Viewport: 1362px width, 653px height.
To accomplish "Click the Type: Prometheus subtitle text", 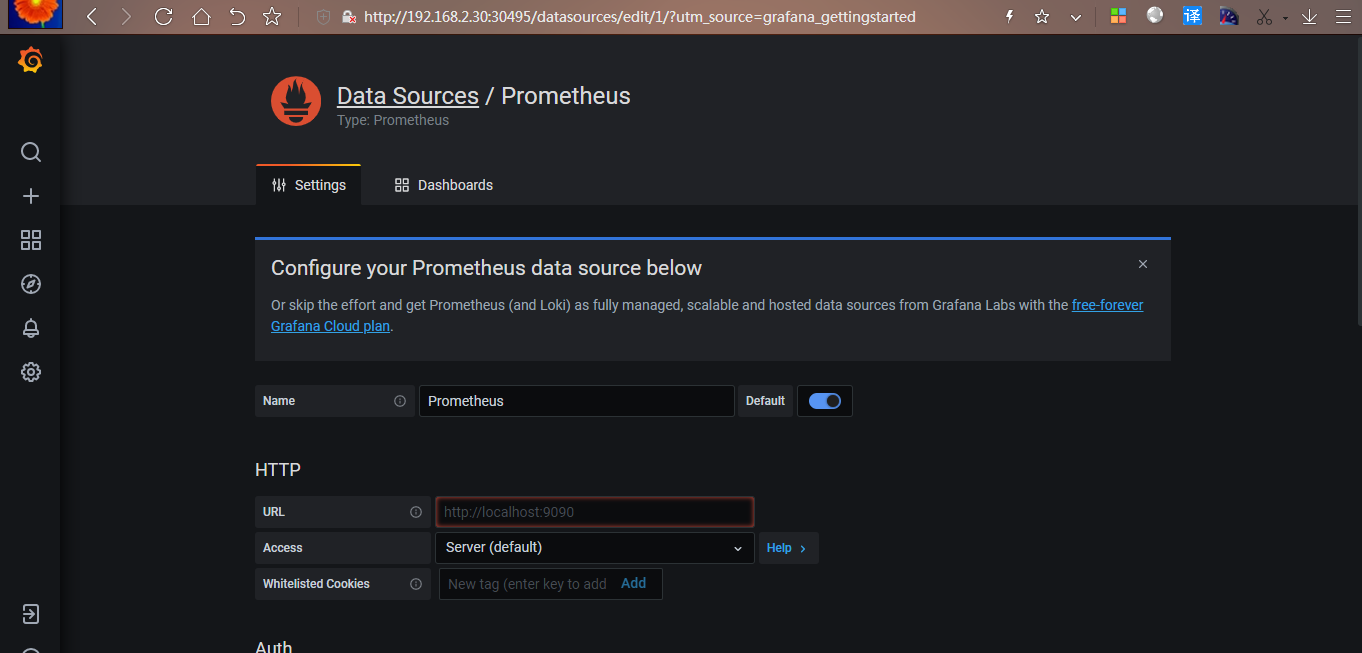I will click(393, 120).
